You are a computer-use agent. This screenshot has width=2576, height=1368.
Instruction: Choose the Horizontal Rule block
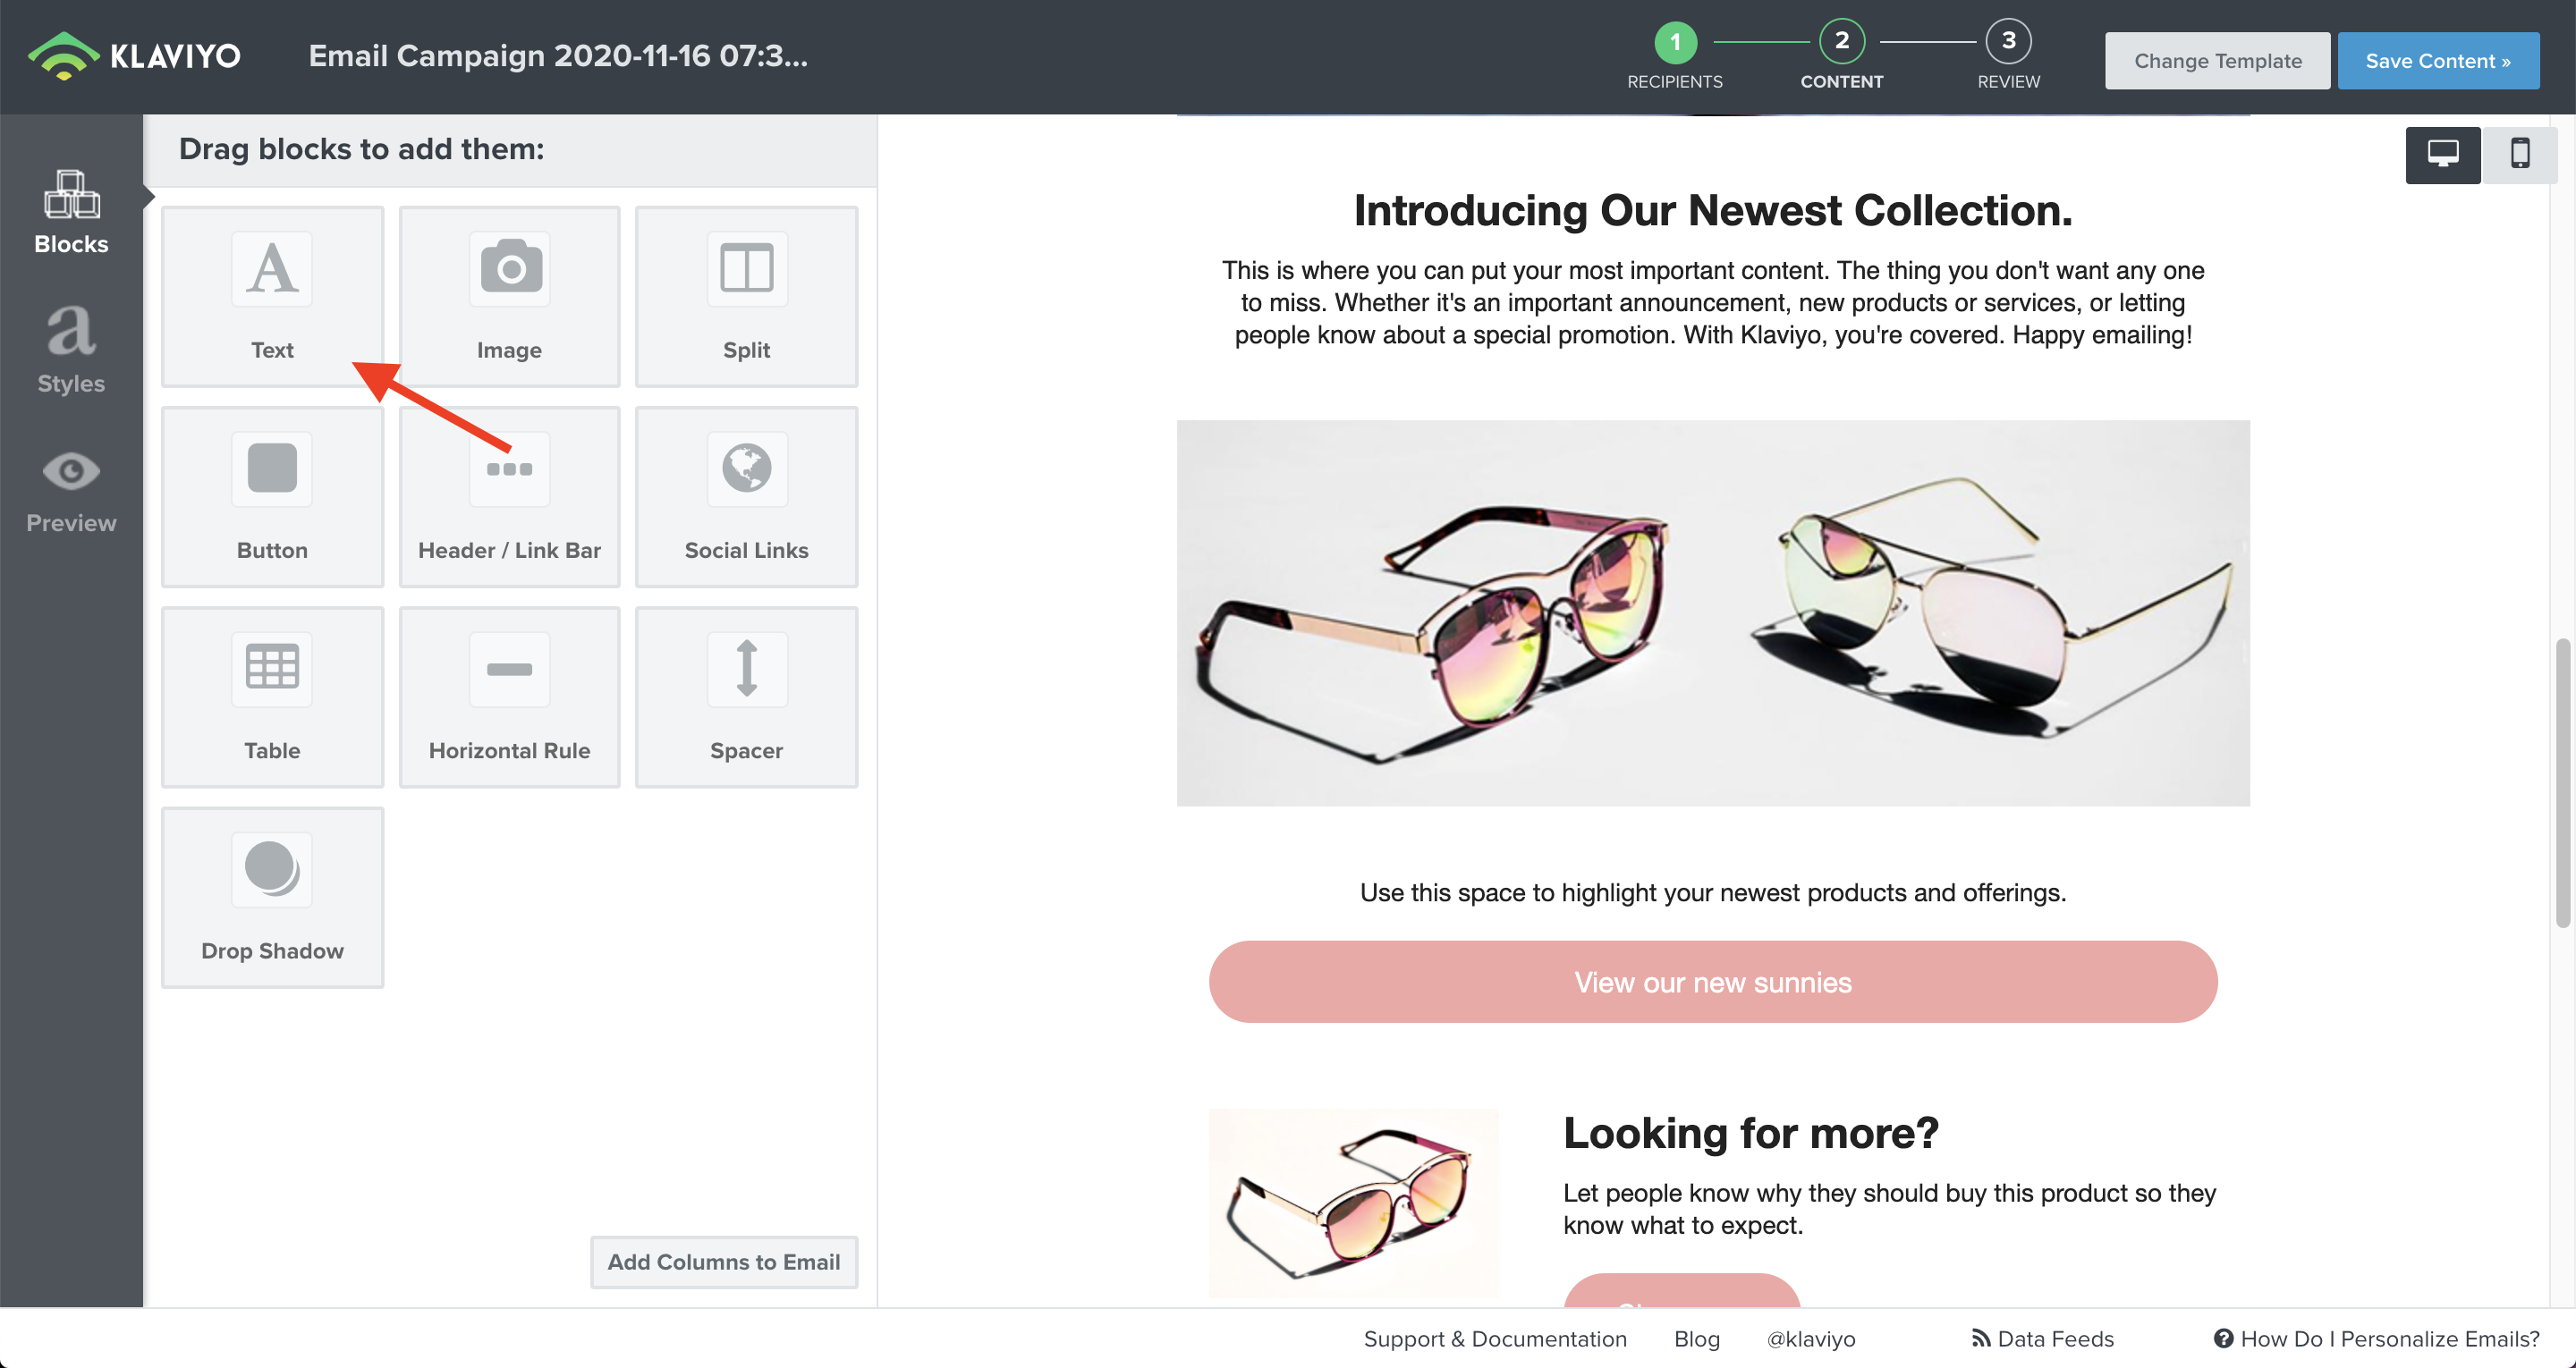pos(509,696)
